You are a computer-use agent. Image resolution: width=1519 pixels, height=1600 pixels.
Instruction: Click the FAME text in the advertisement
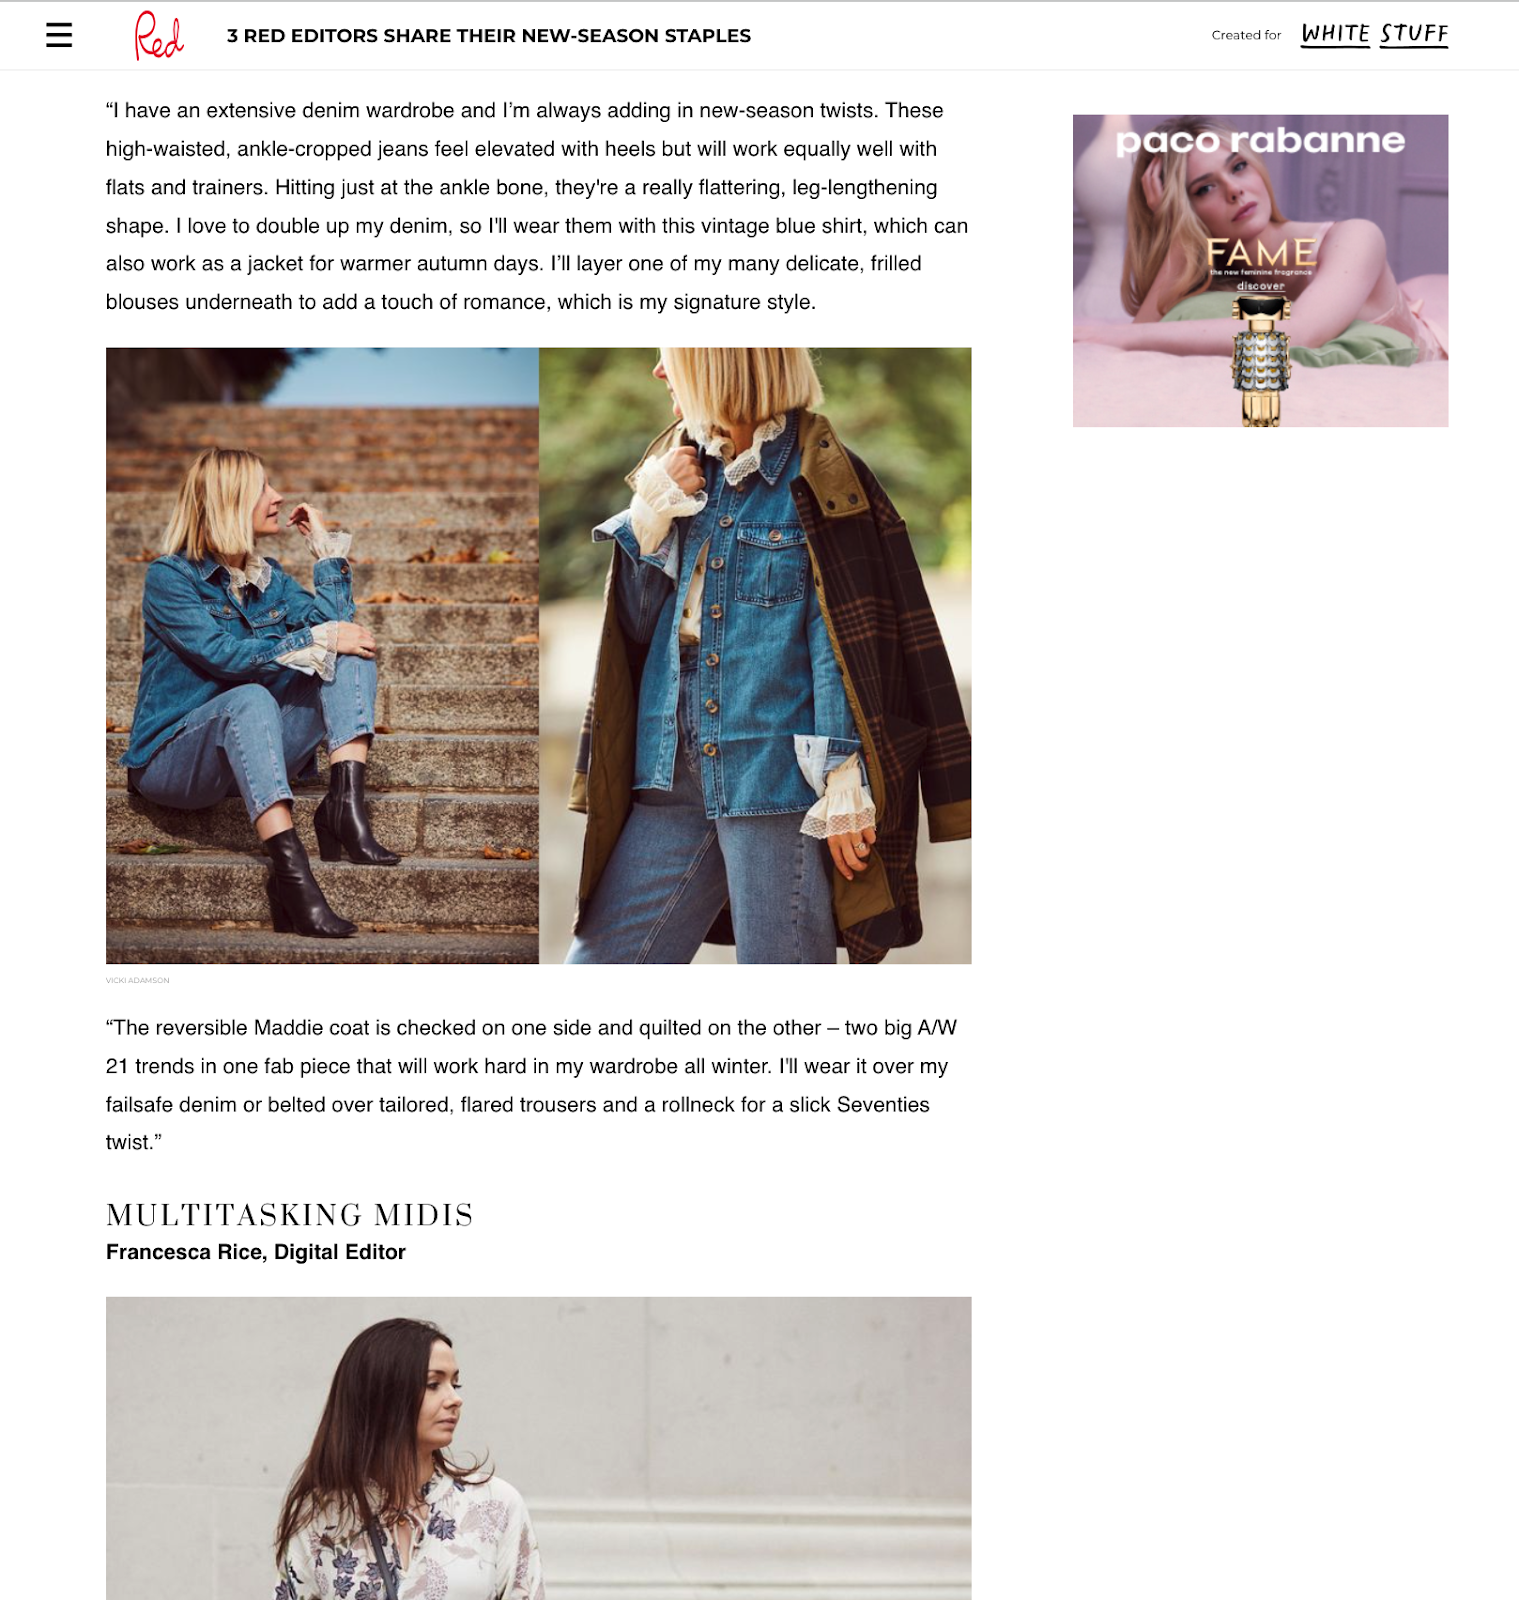coord(1261,252)
